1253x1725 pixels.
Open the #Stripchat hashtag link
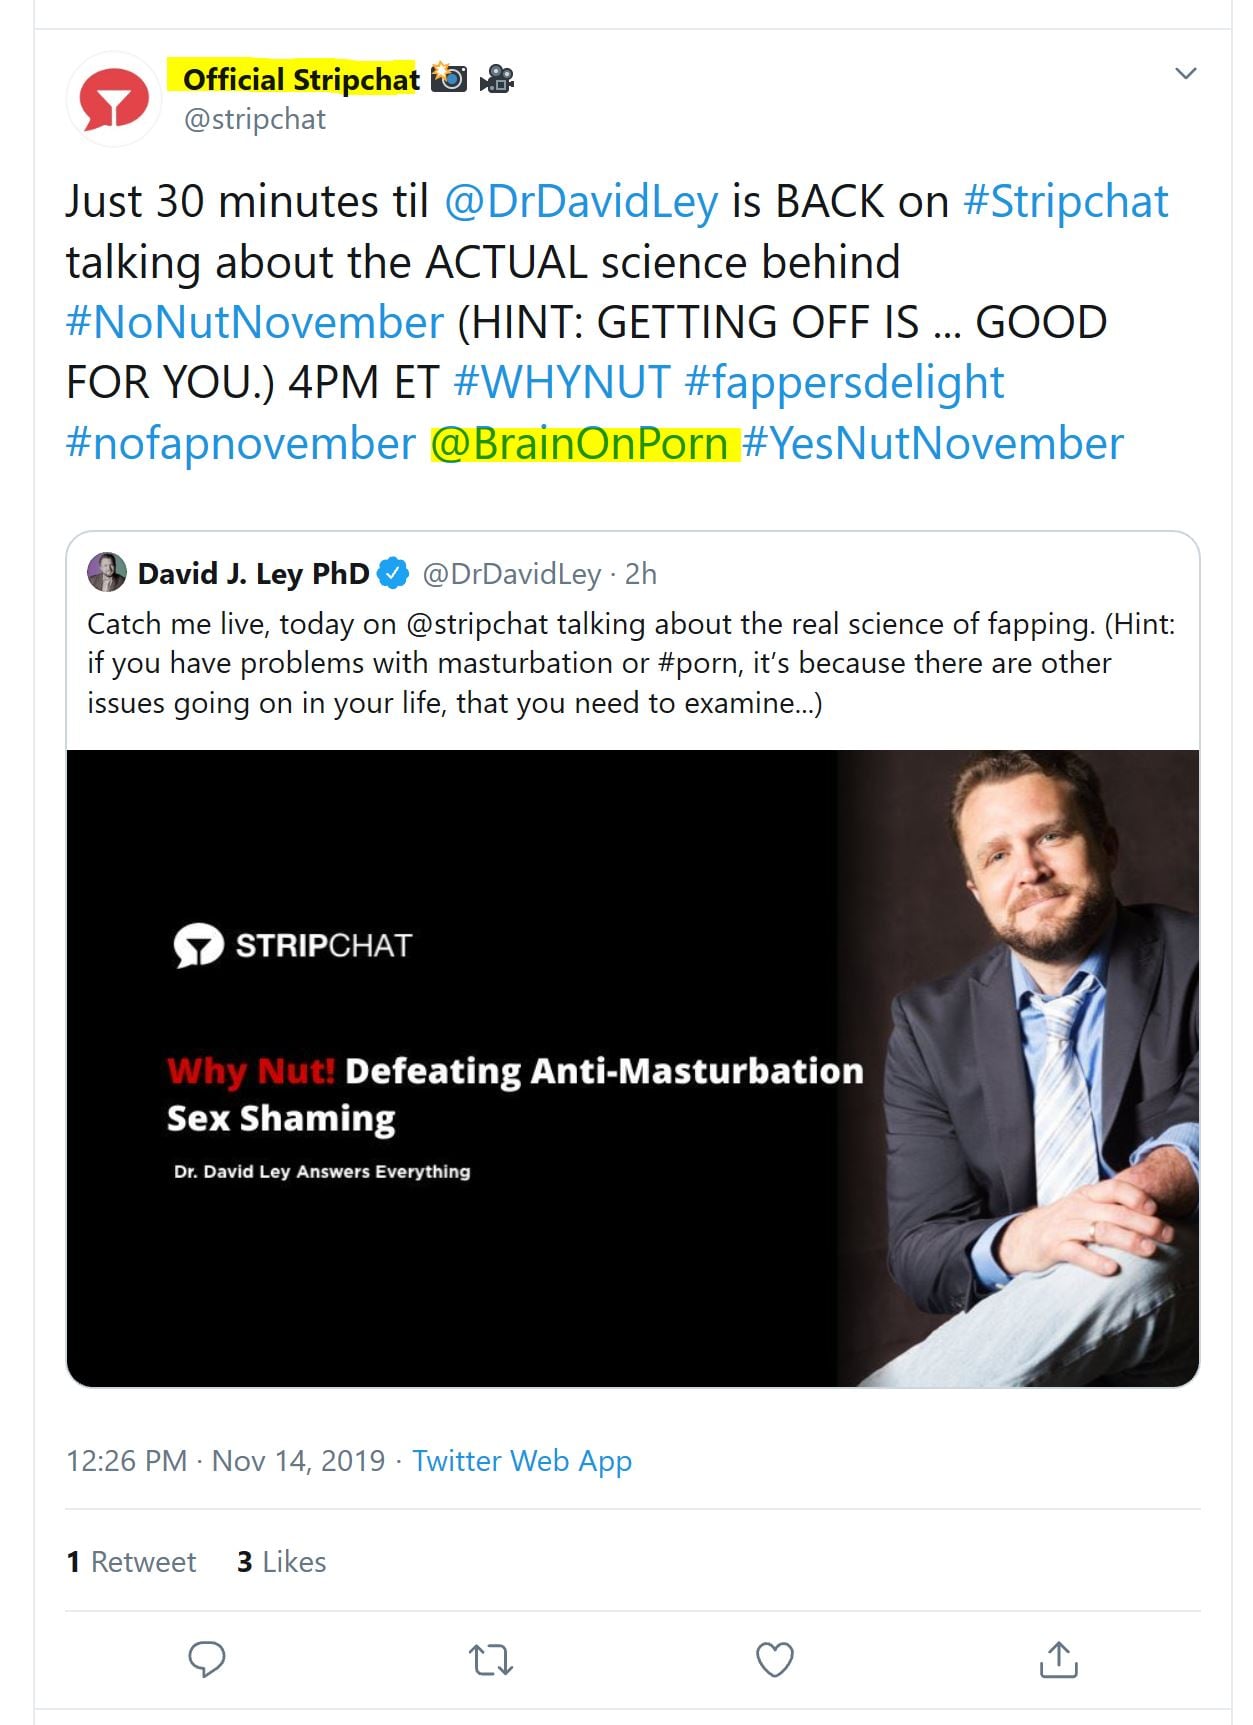tap(1065, 201)
